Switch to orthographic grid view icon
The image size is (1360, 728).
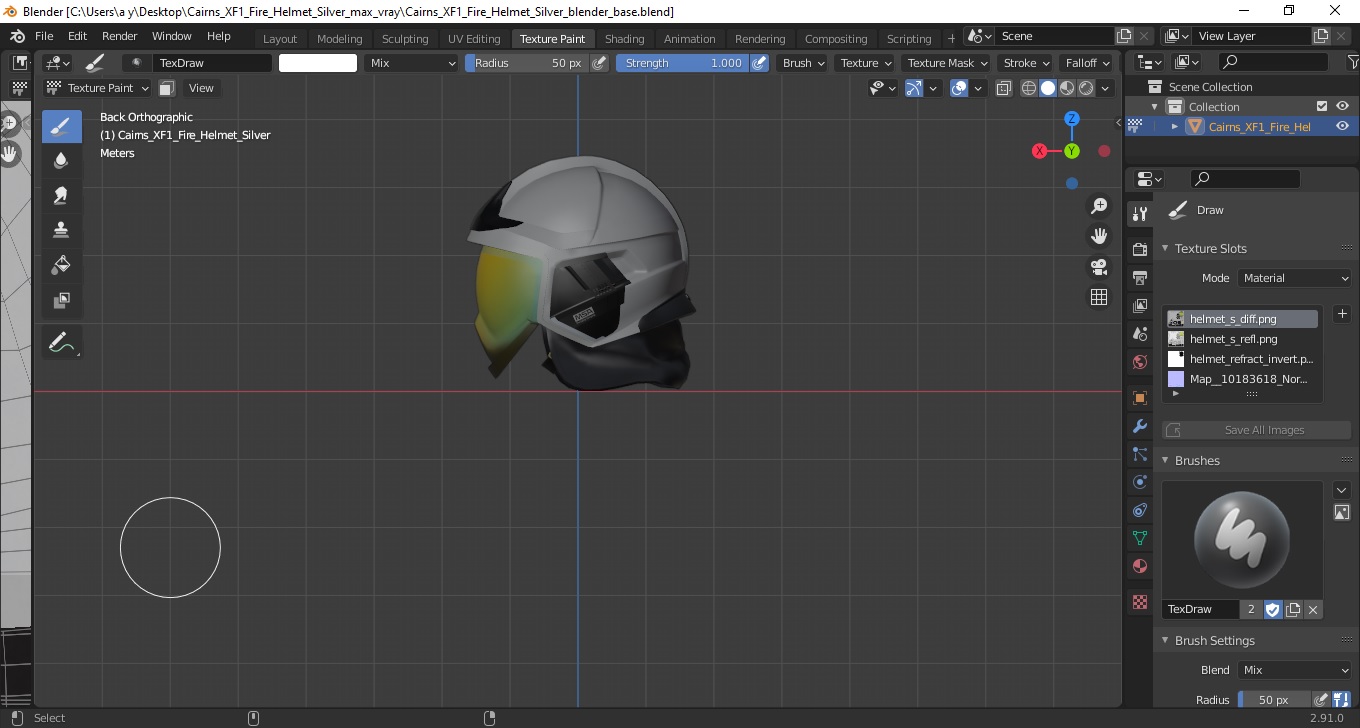tap(1099, 297)
